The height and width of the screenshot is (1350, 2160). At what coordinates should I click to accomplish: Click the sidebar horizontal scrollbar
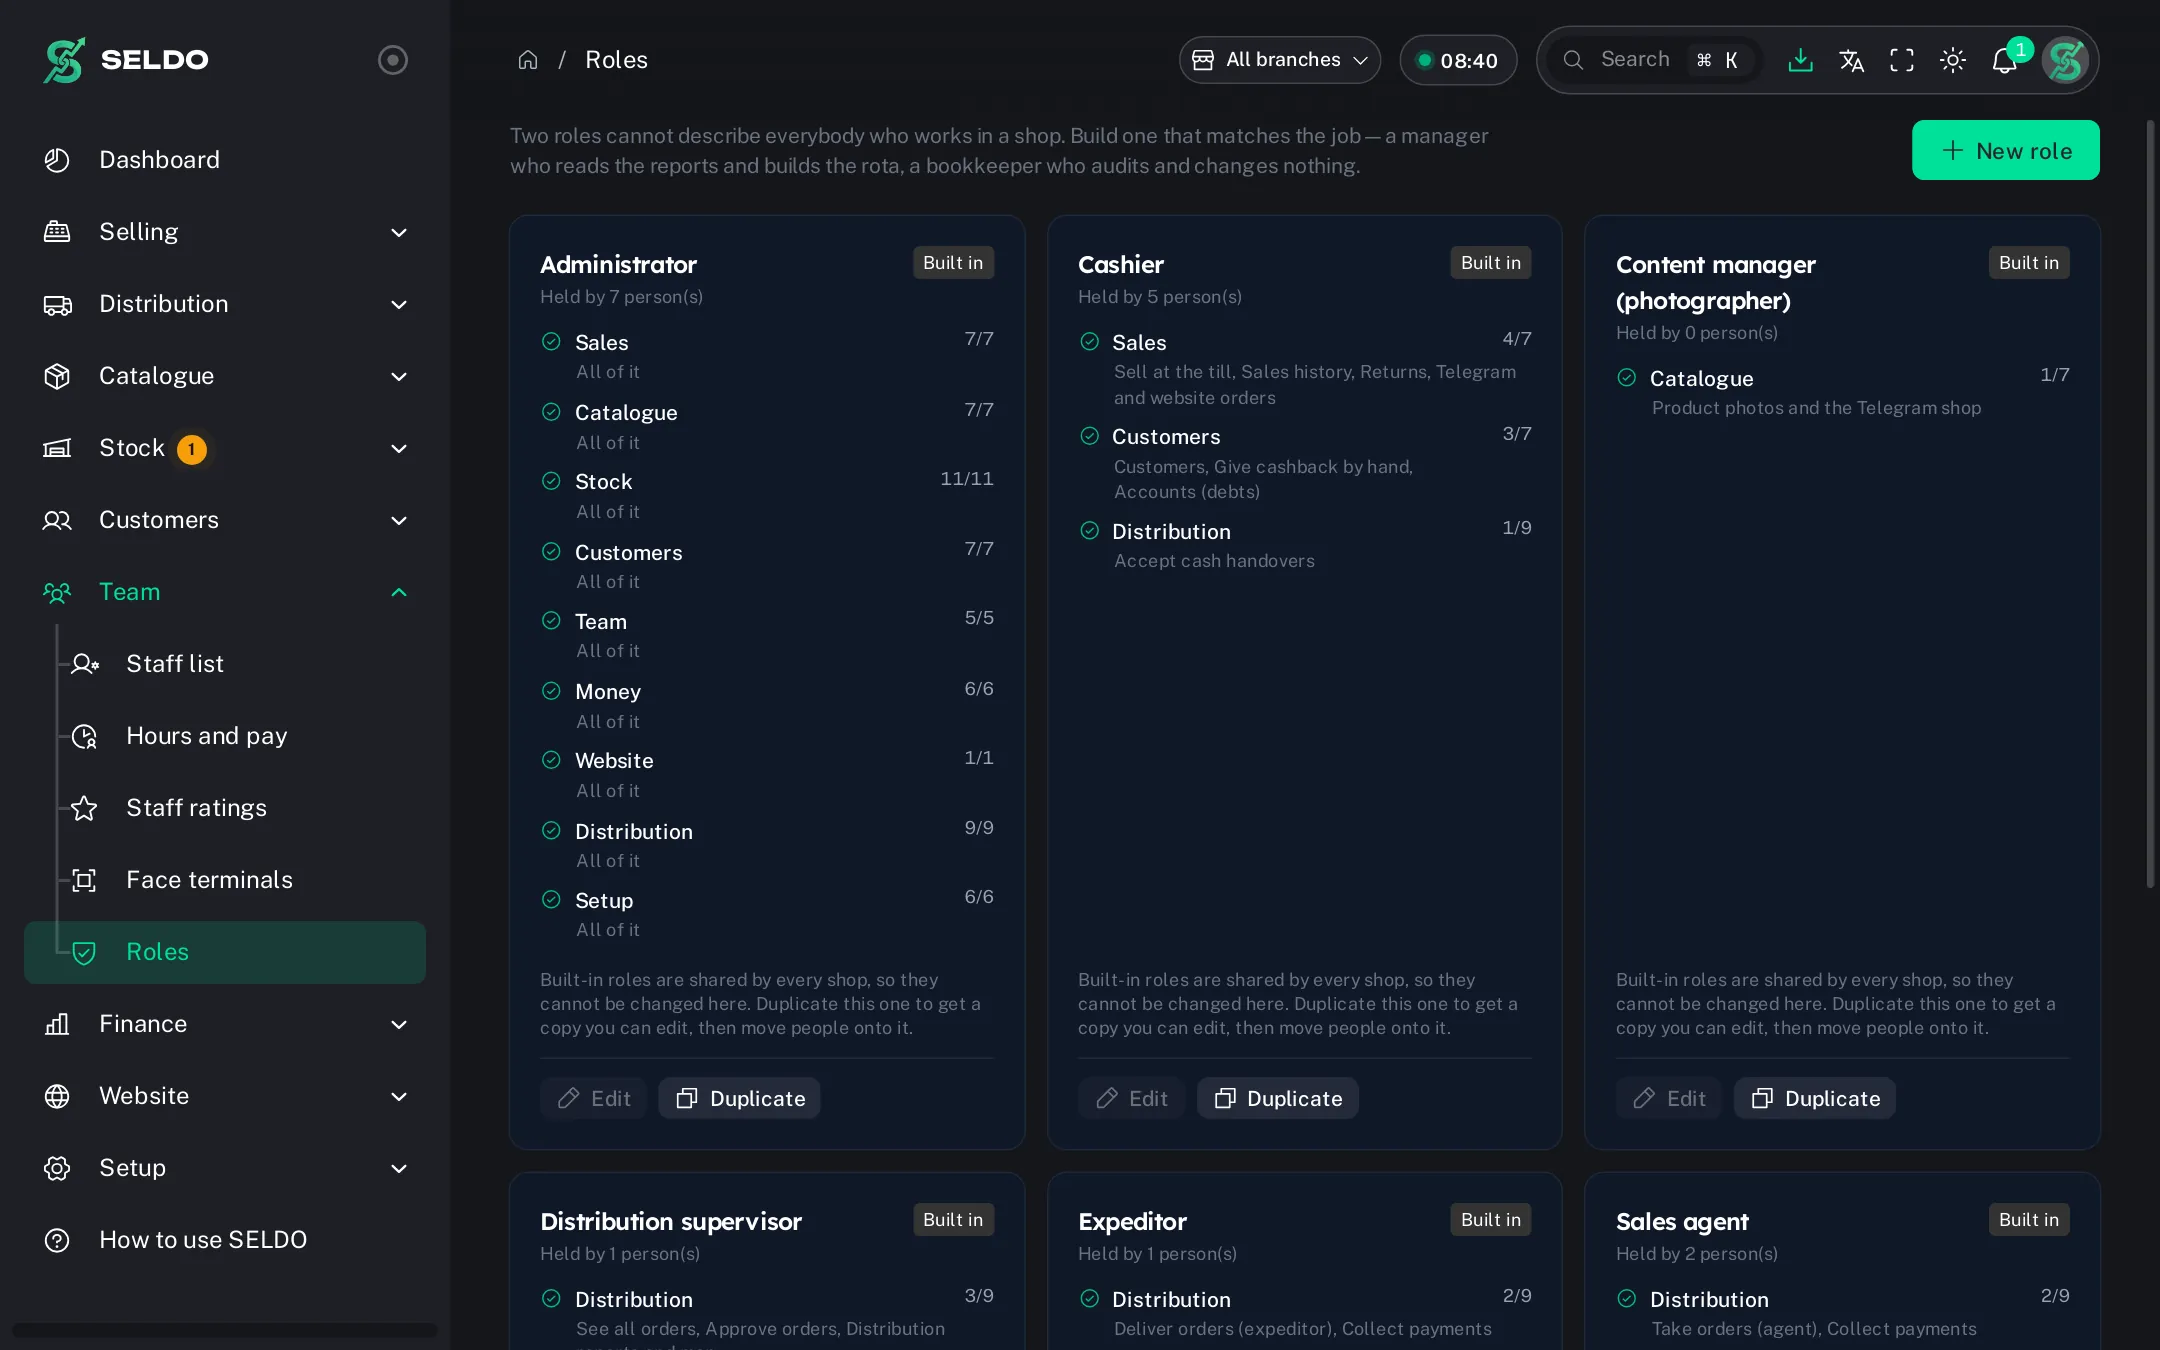tap(225, 1330)
